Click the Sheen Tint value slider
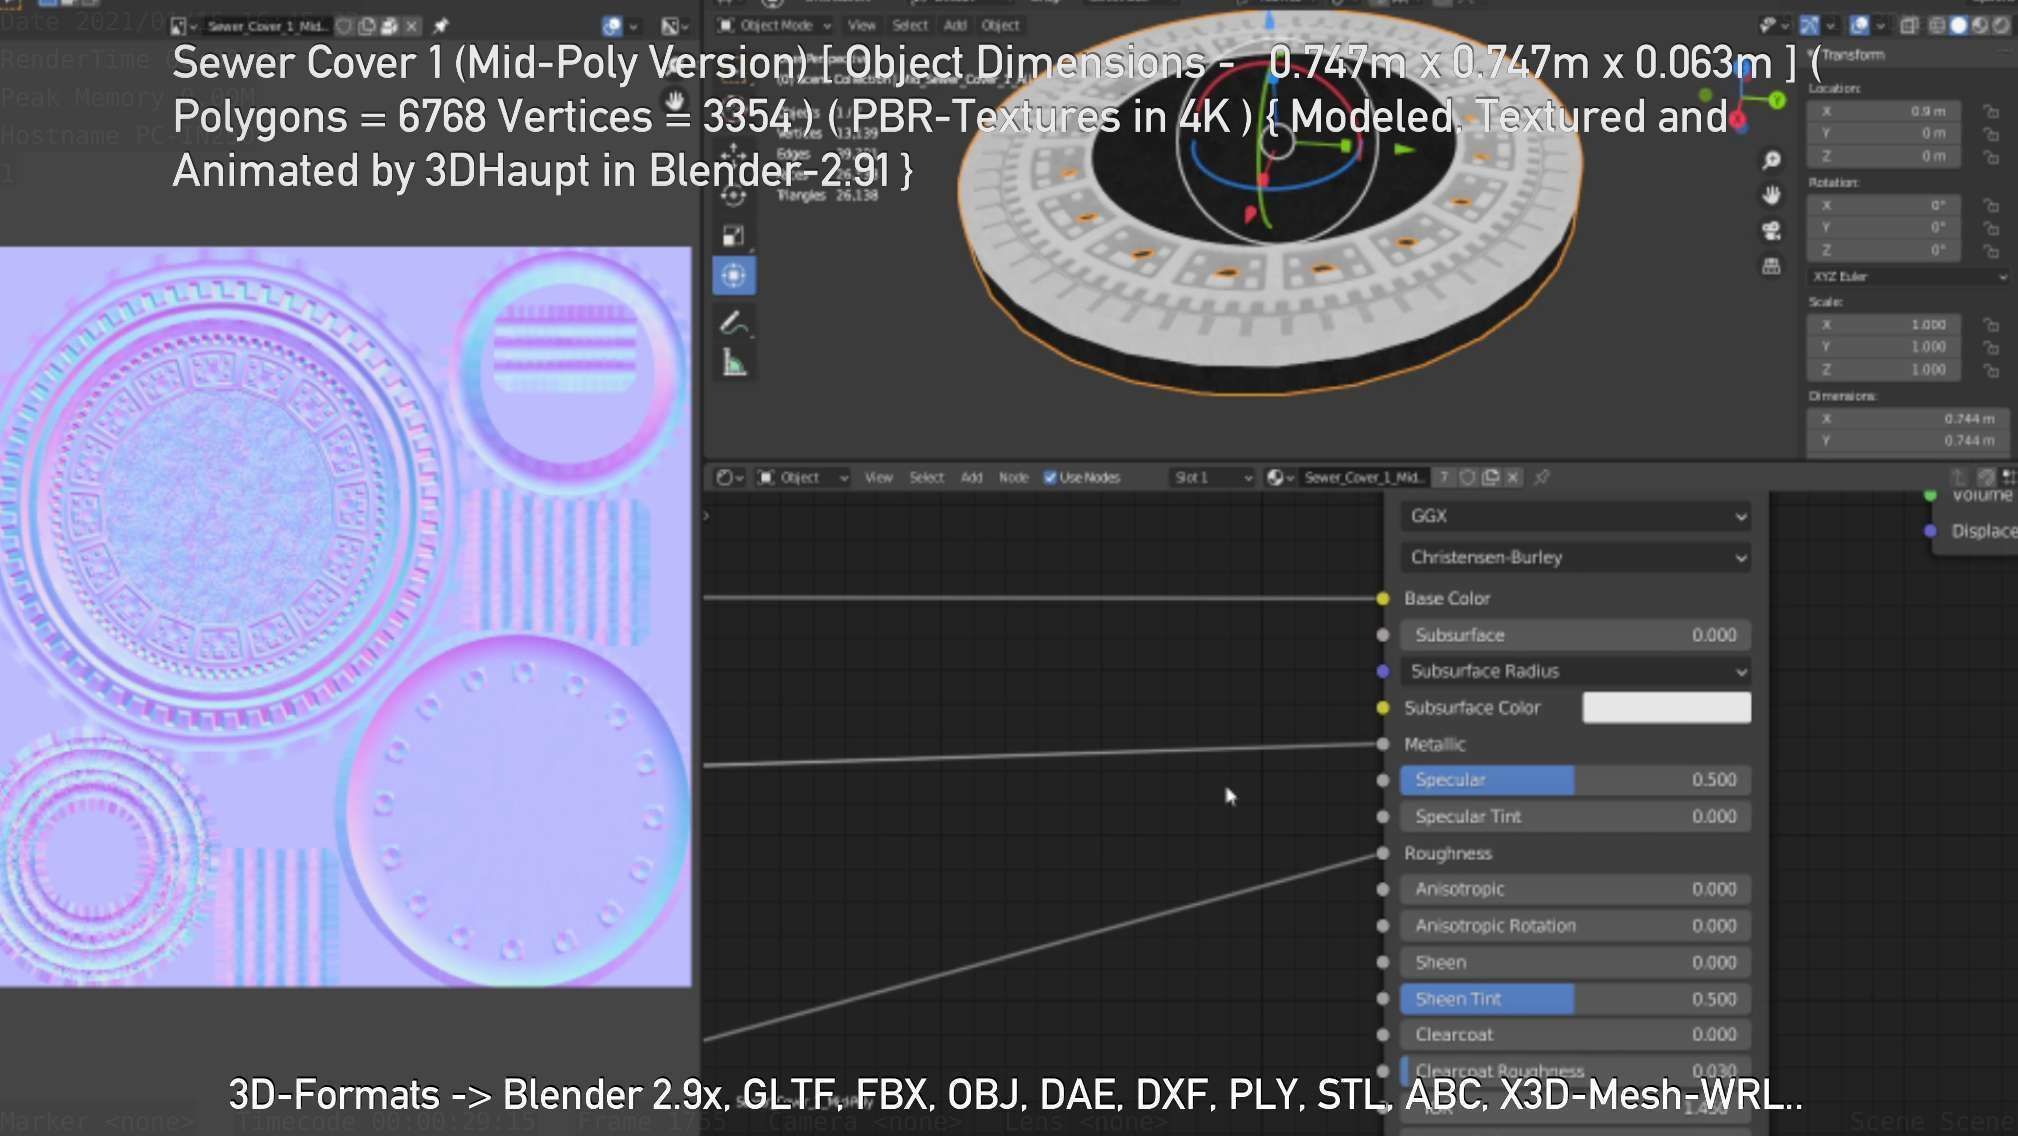Viewport: 2018px width, 1136px height. [x=1575, y=999]
